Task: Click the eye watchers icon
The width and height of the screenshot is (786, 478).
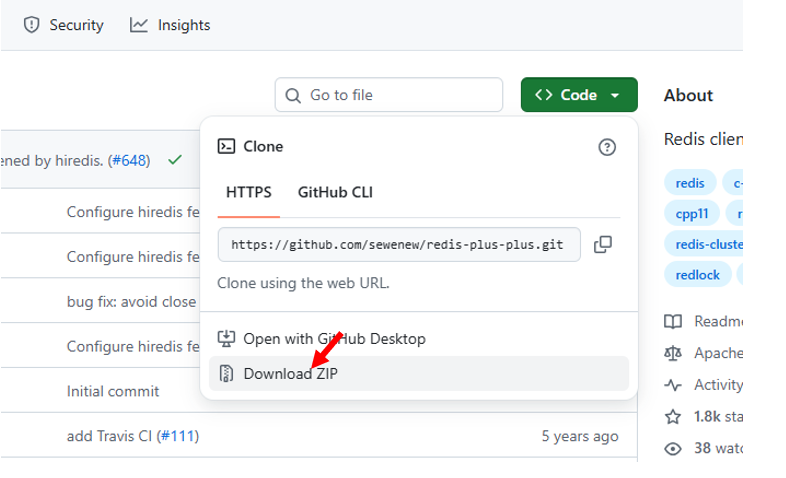Action: (x=673, y=448)
